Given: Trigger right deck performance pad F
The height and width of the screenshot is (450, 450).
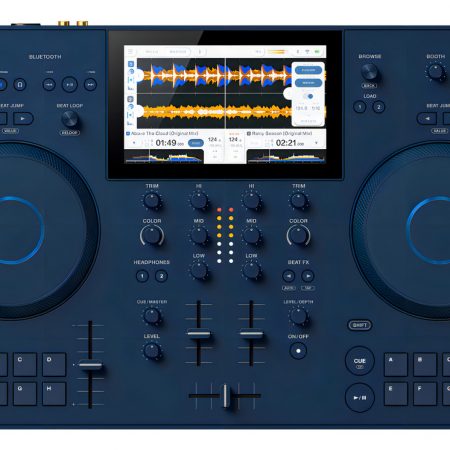Looking at the screenshot, I should [x=425, y=394].
